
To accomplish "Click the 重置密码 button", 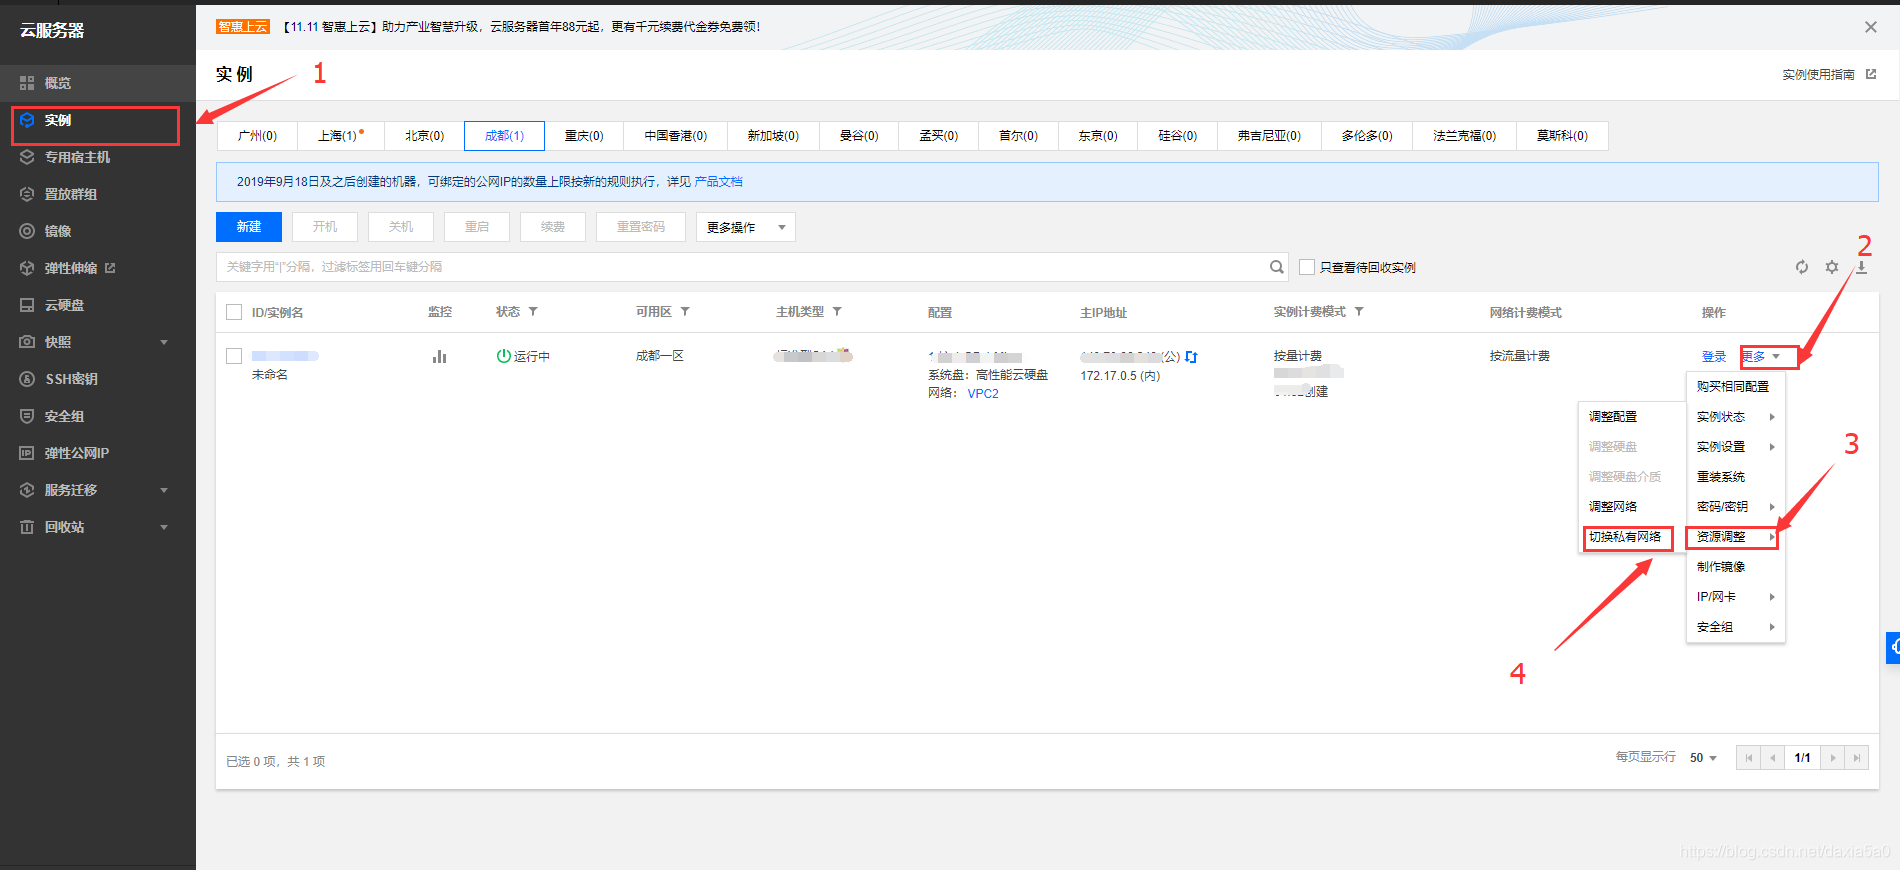I will [x=641, y=227].
